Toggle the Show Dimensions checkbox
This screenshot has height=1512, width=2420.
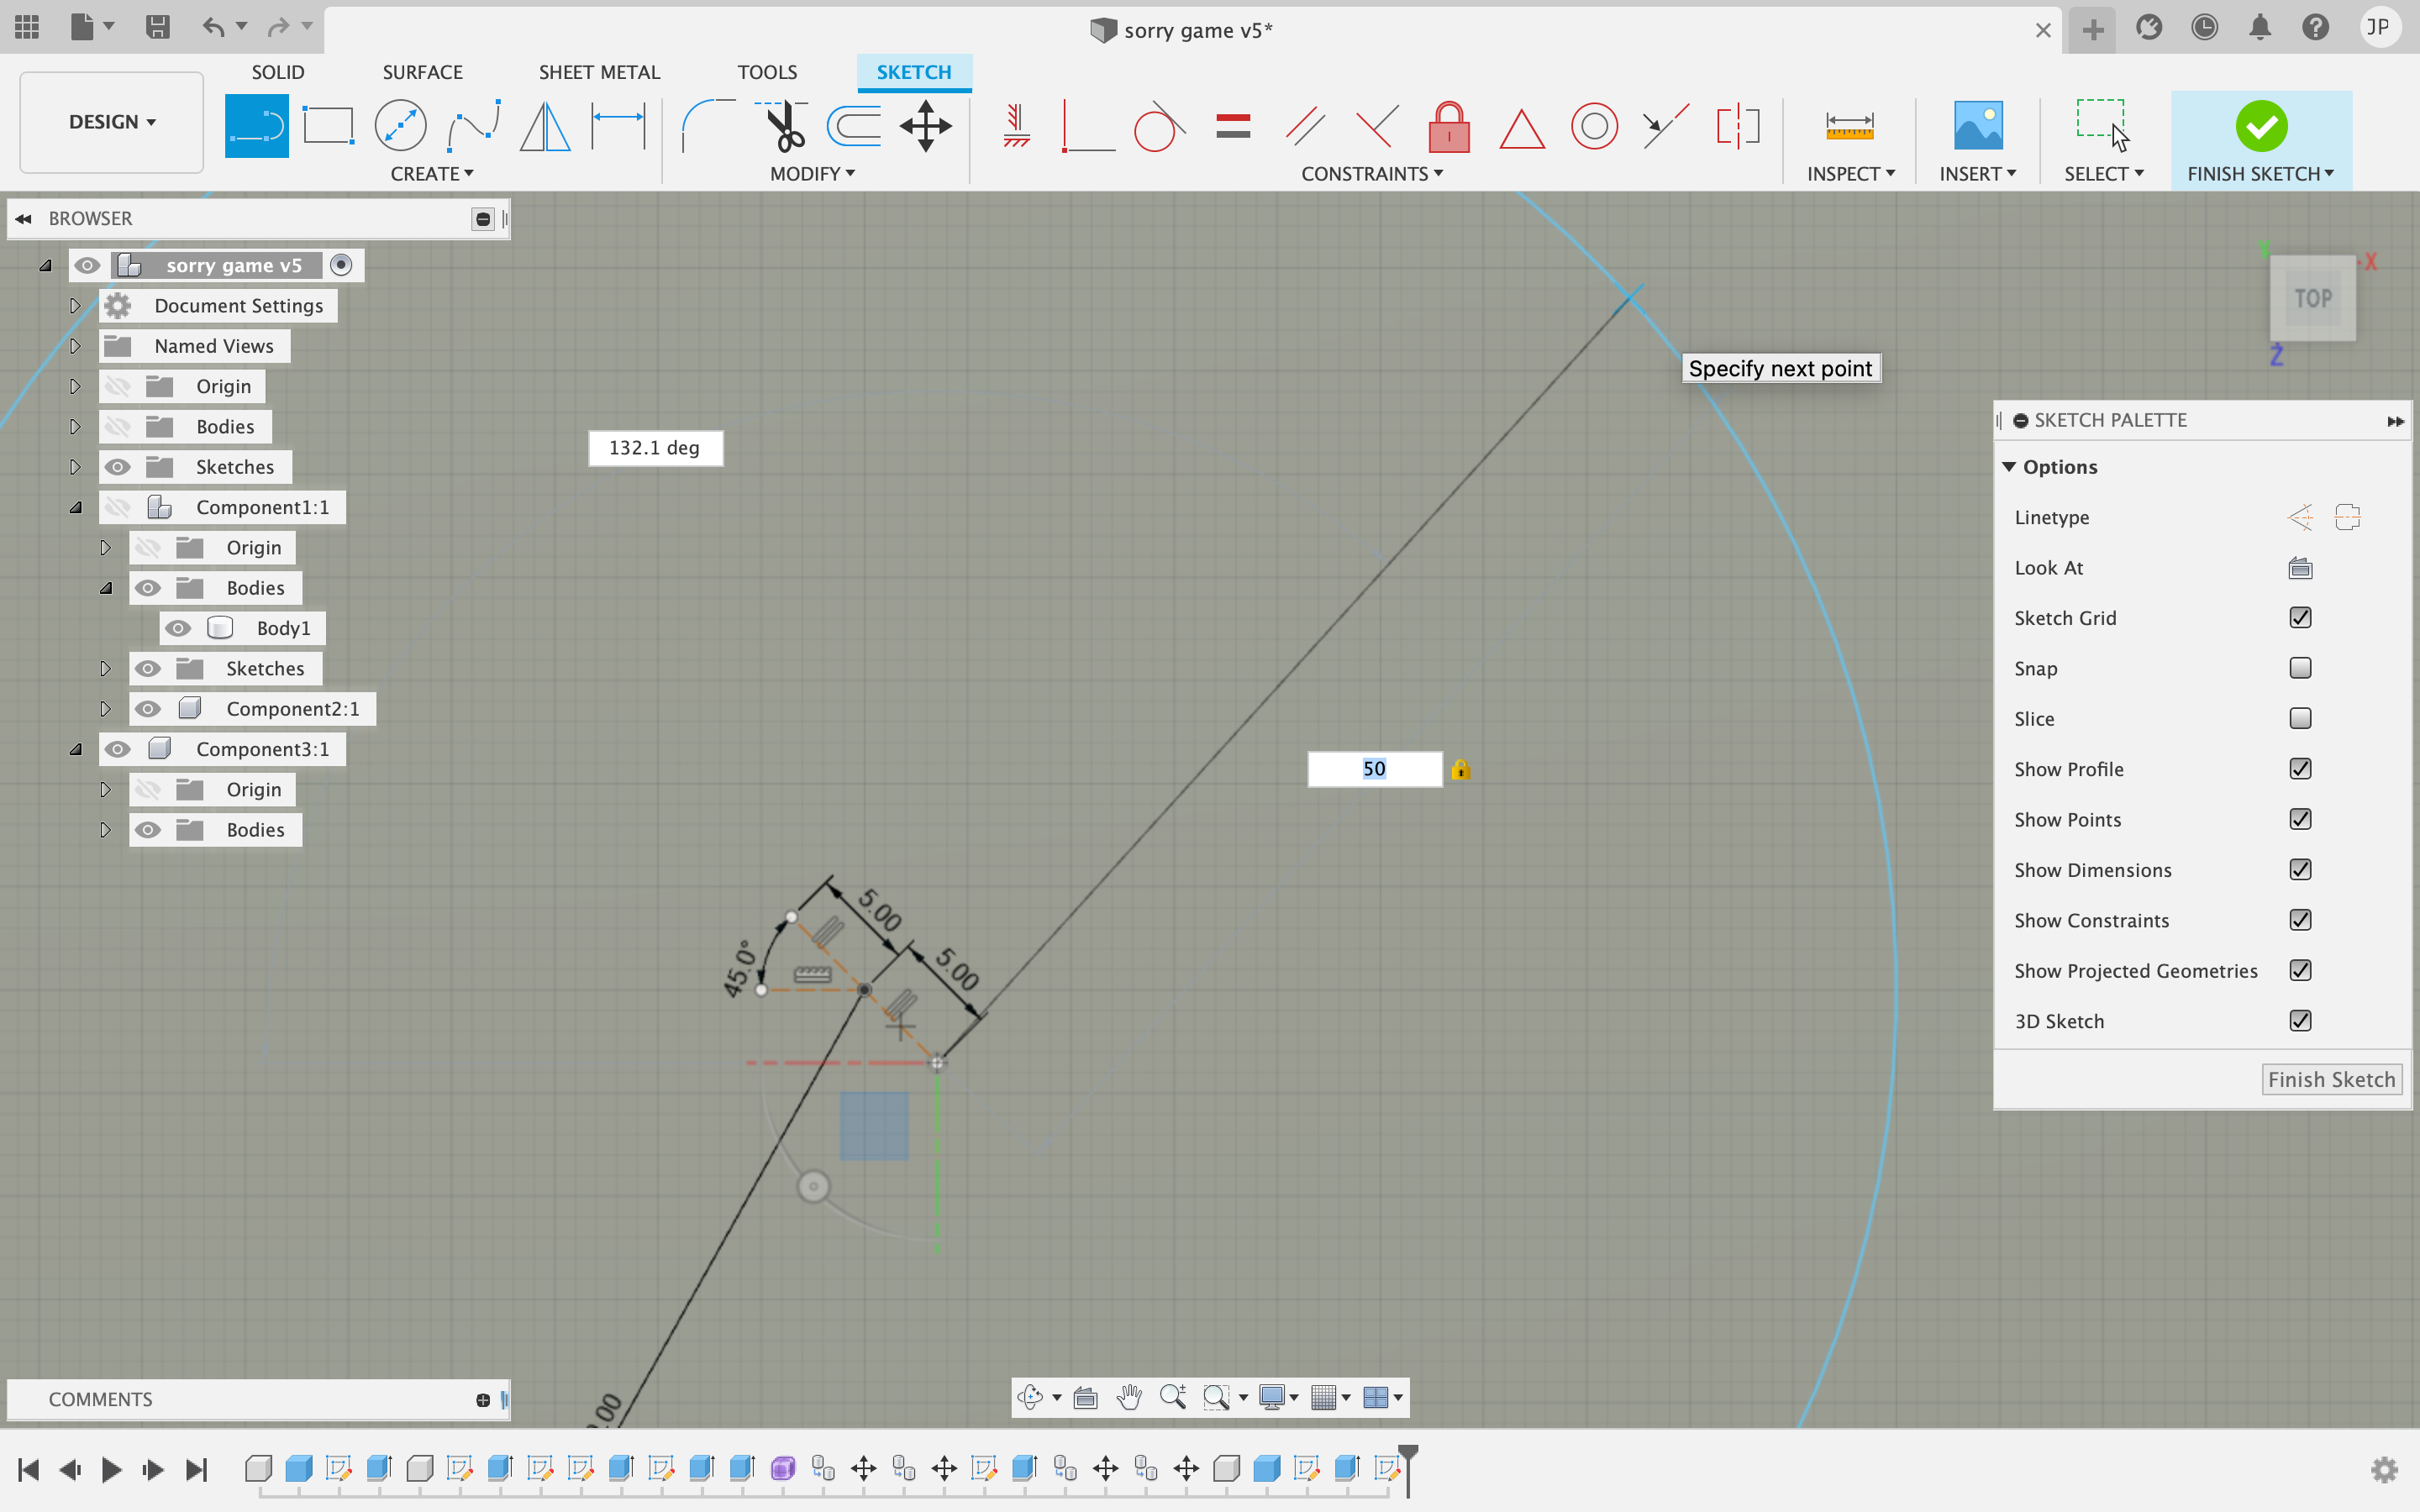point(2300,870)
